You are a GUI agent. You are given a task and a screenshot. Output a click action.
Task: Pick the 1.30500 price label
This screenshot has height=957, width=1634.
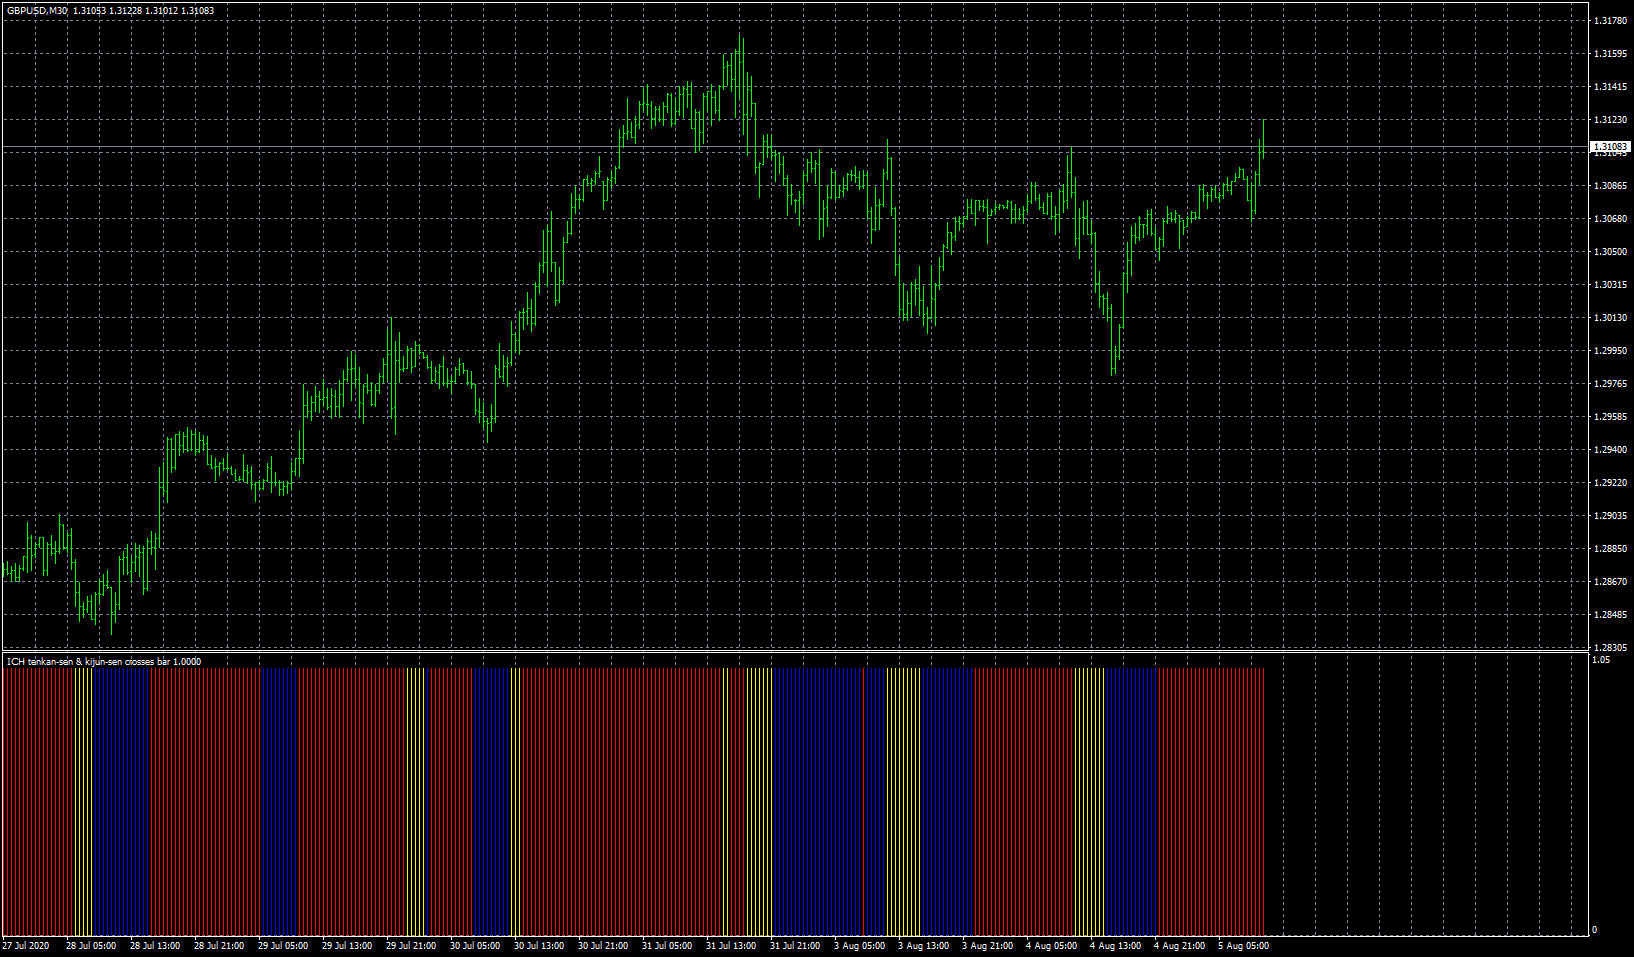click(x=1608, y=252)
